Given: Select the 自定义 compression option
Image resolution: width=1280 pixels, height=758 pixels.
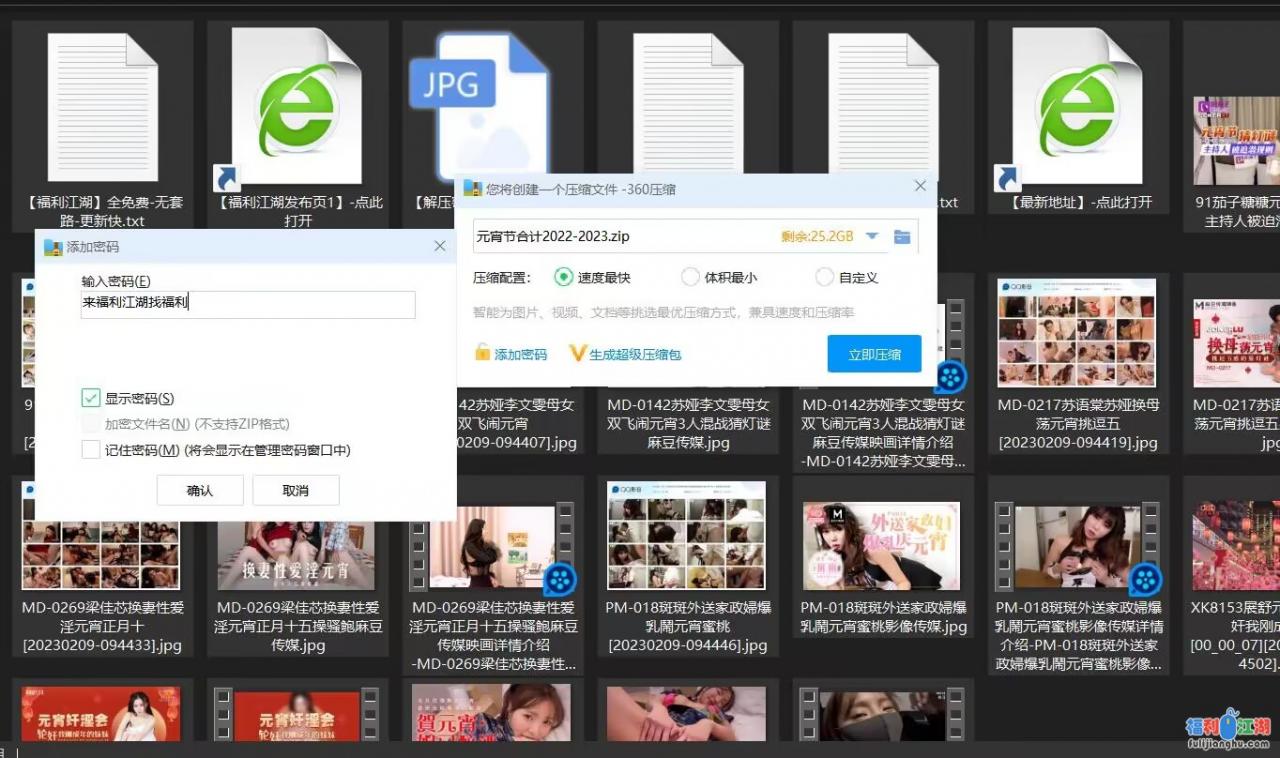Looking at the screenshot, I should (824, 277).
